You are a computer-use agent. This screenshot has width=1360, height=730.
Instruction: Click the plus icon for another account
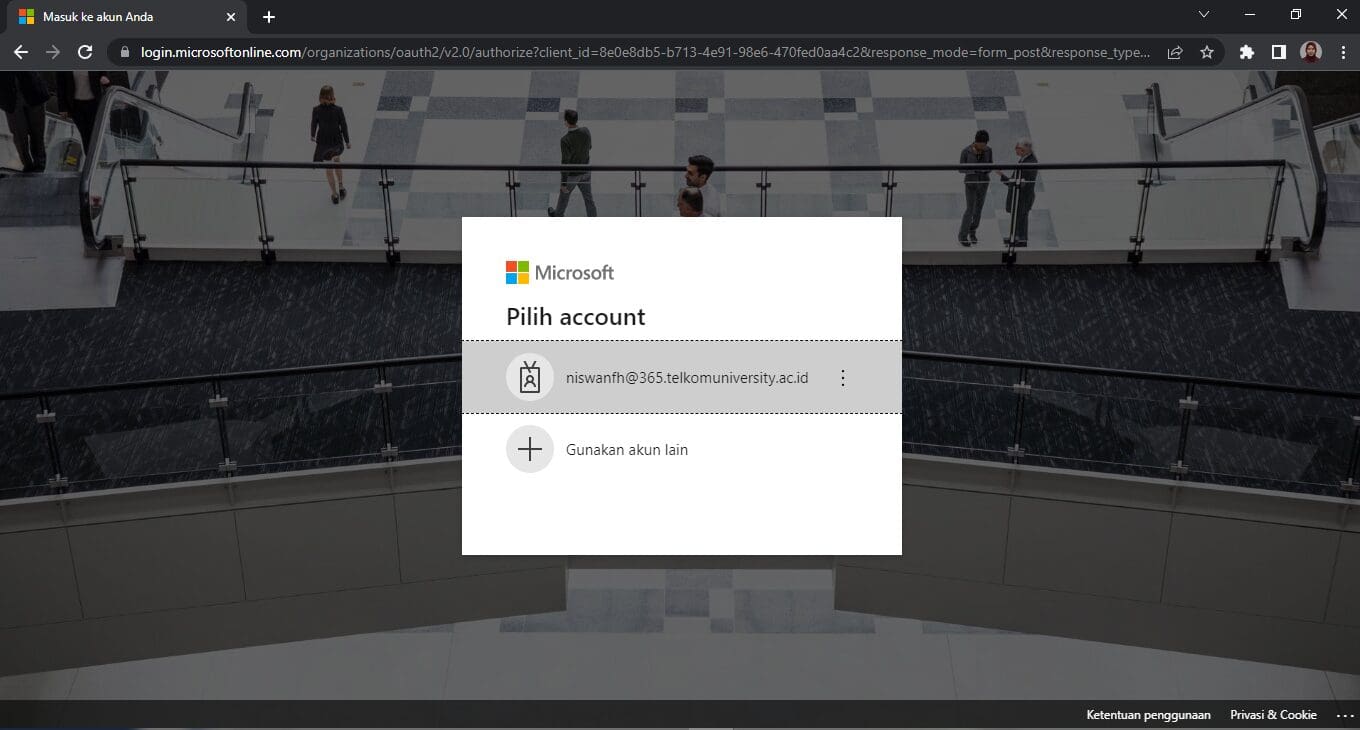(530, 450)
